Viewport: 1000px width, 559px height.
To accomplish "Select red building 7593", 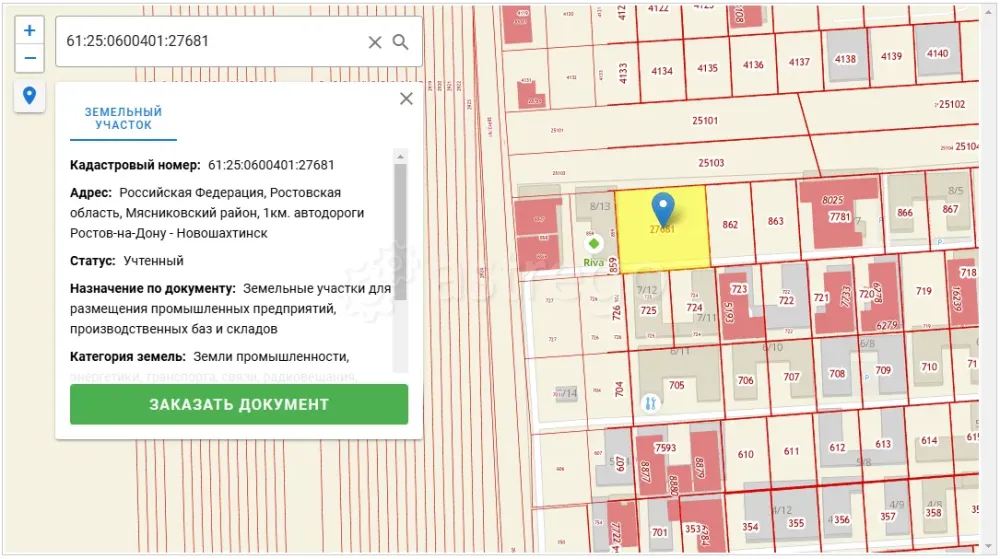I will pos(665,448).
